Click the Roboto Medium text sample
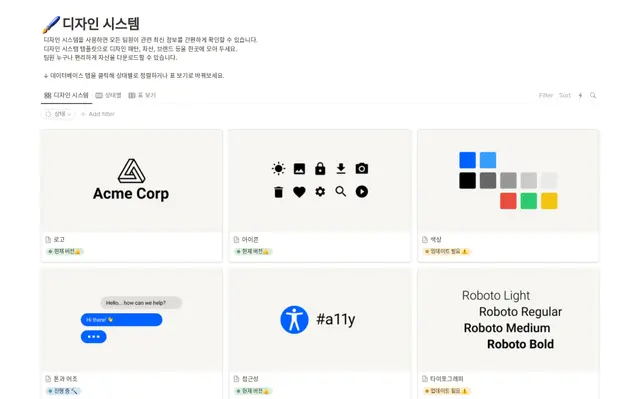The image size is (640, 399). pyautogui.click(x=507, y=328)
